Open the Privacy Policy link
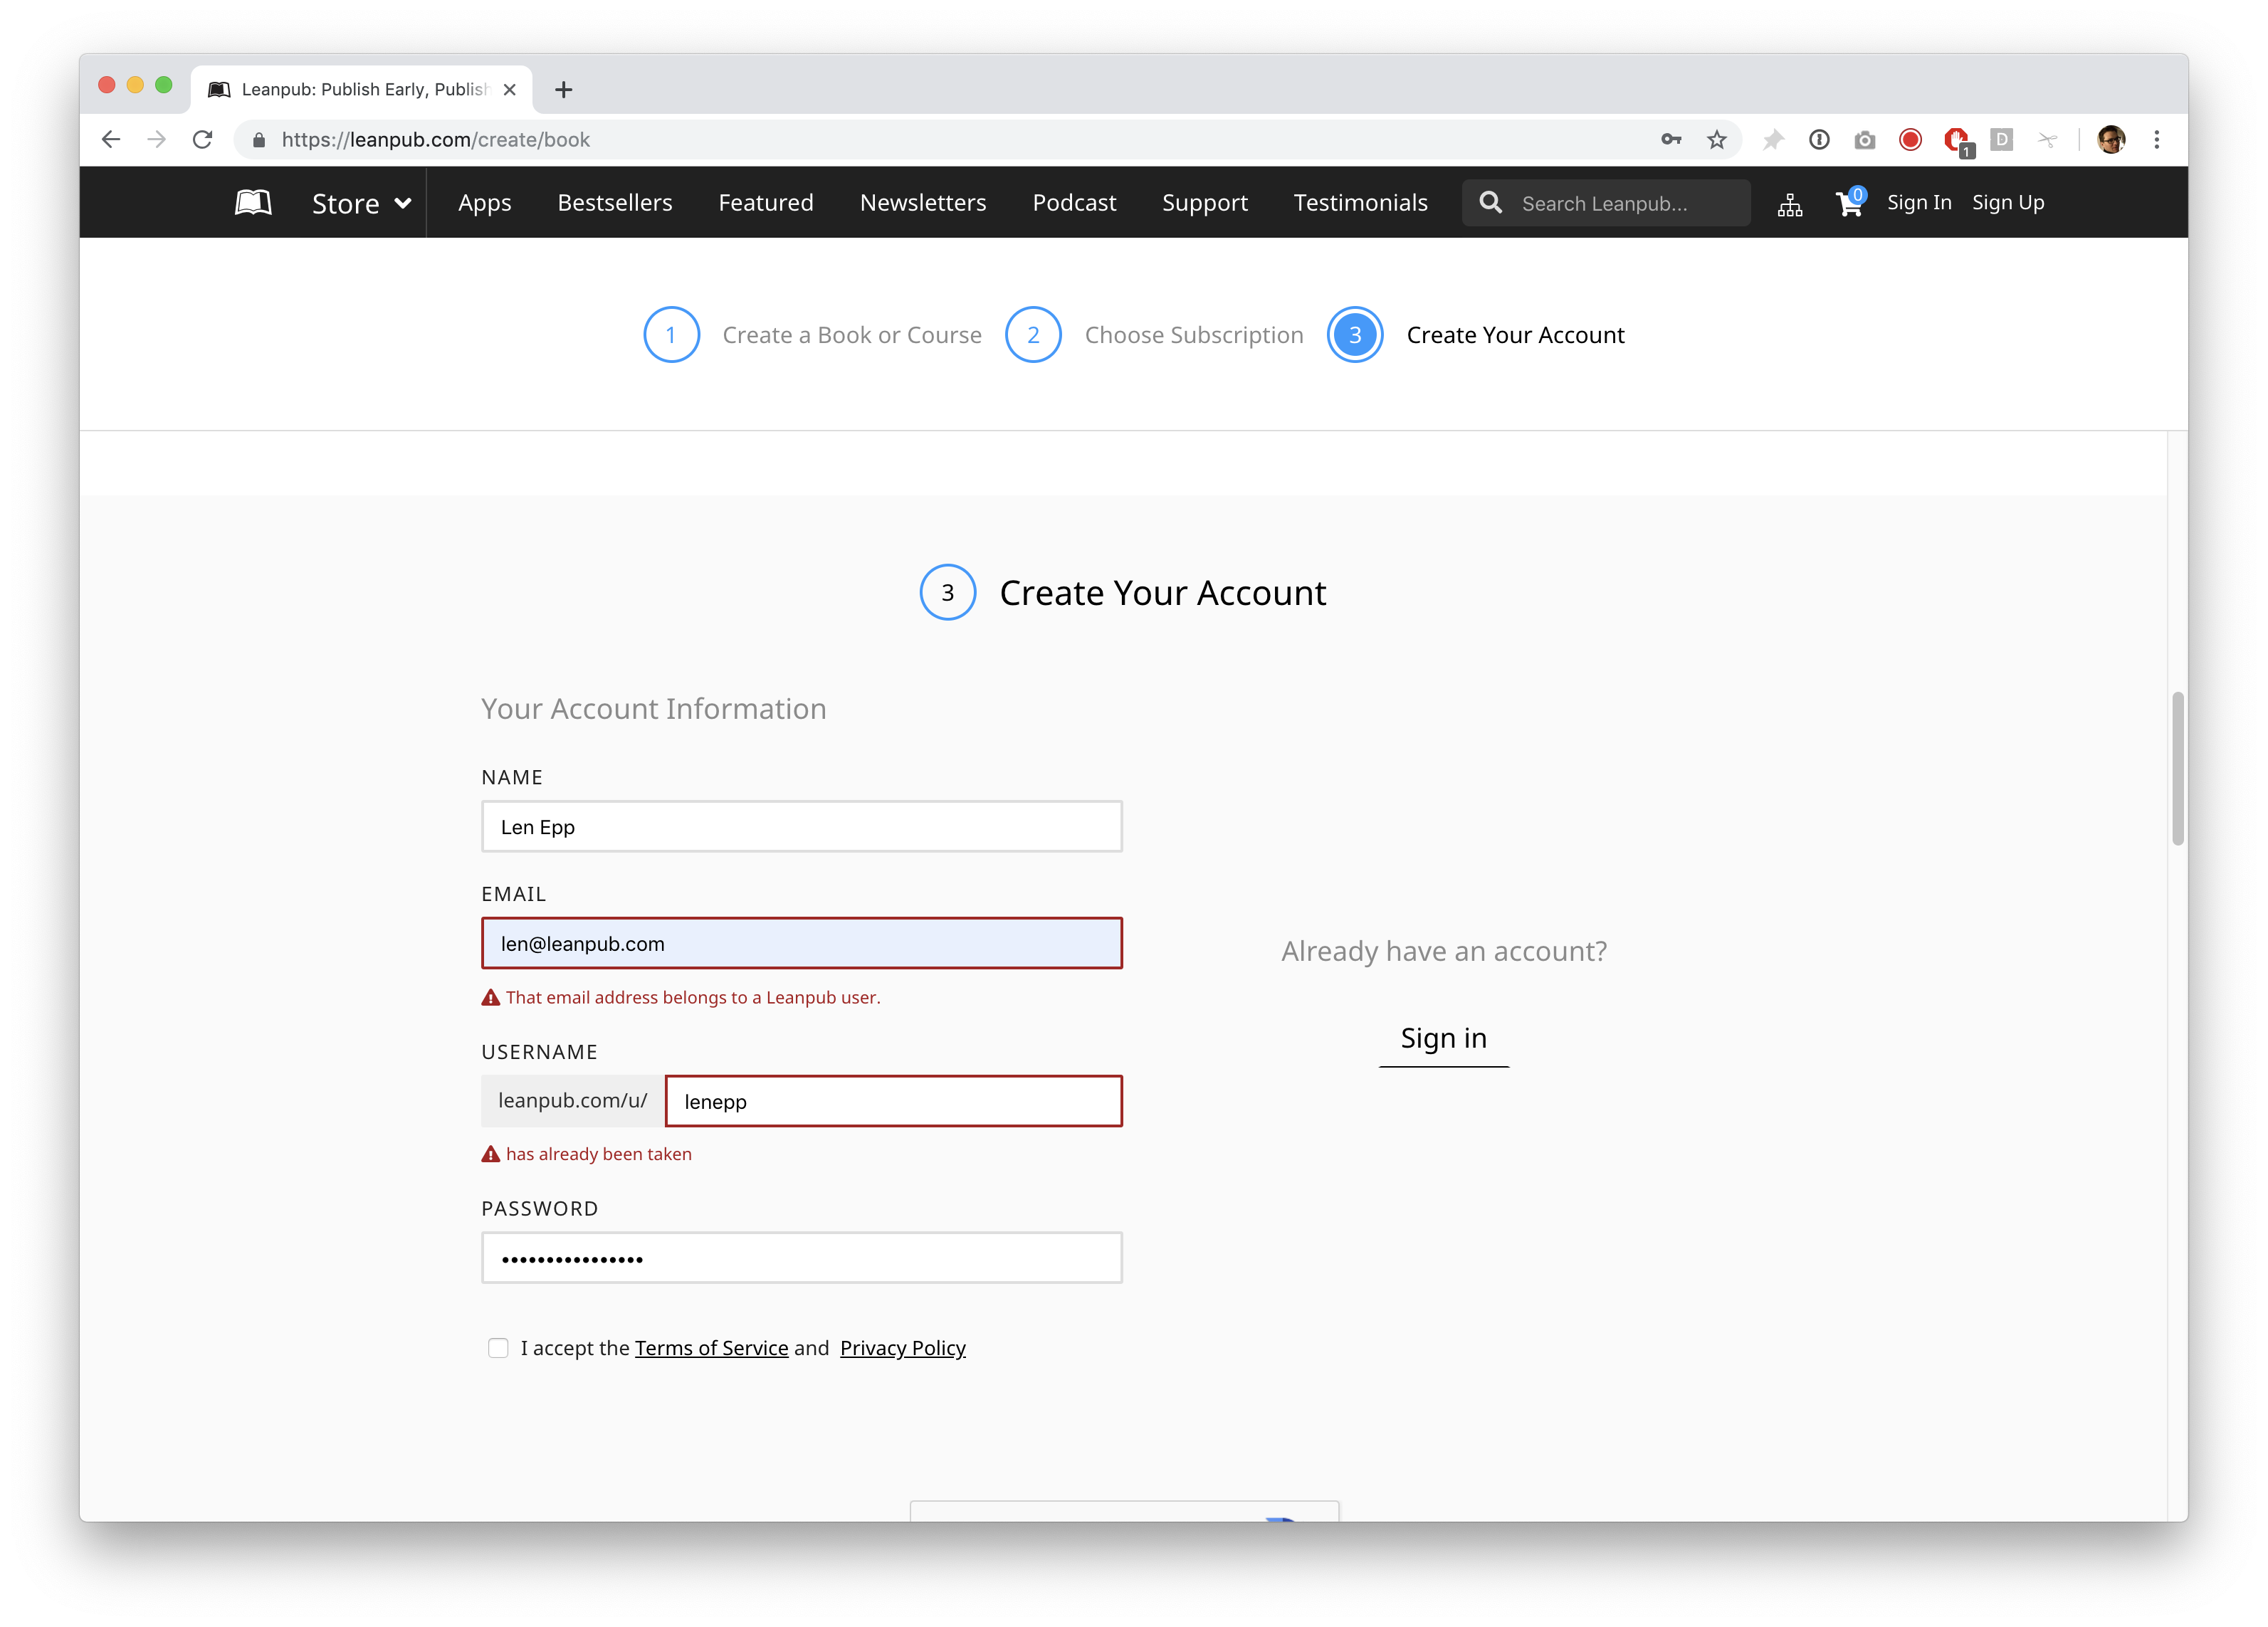The width and height of the screenshot is (2268, 1627). click(902, 1348)
